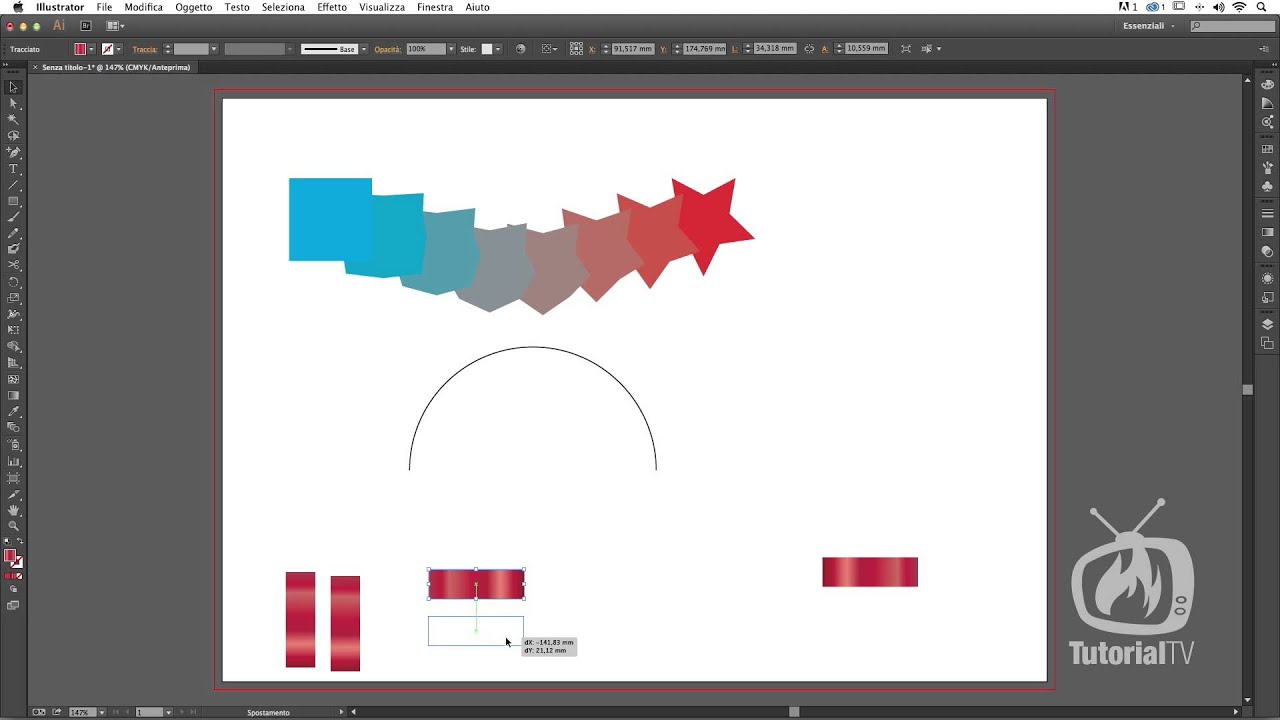The width and height of the screenshot is (1280, 720).
Task: Select the Magic Wand tool
Action: [13, 119]
